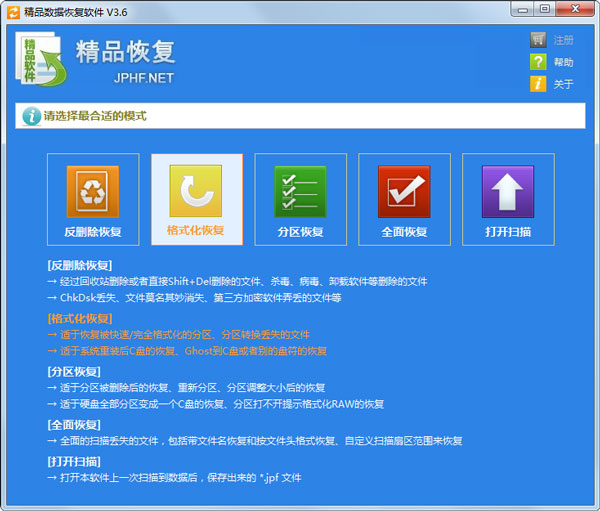This screenshot has width=600, height=511.
Task: Select the 分区恢复 mode label
Action: click(300, 232)
